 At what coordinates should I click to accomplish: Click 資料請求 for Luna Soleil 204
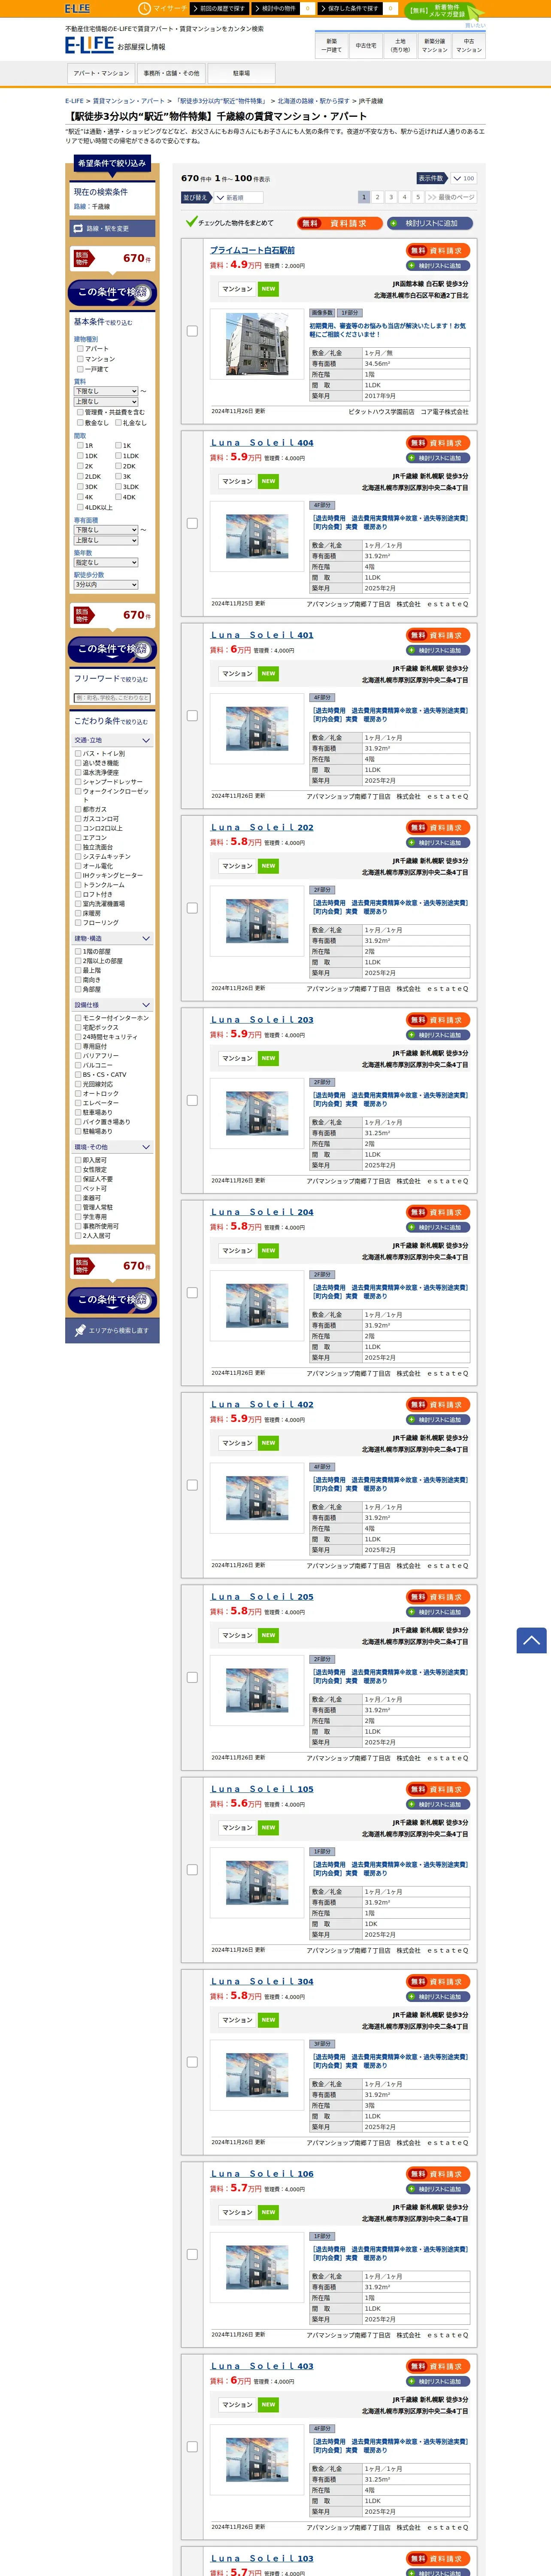click(x=438, y=1212)
